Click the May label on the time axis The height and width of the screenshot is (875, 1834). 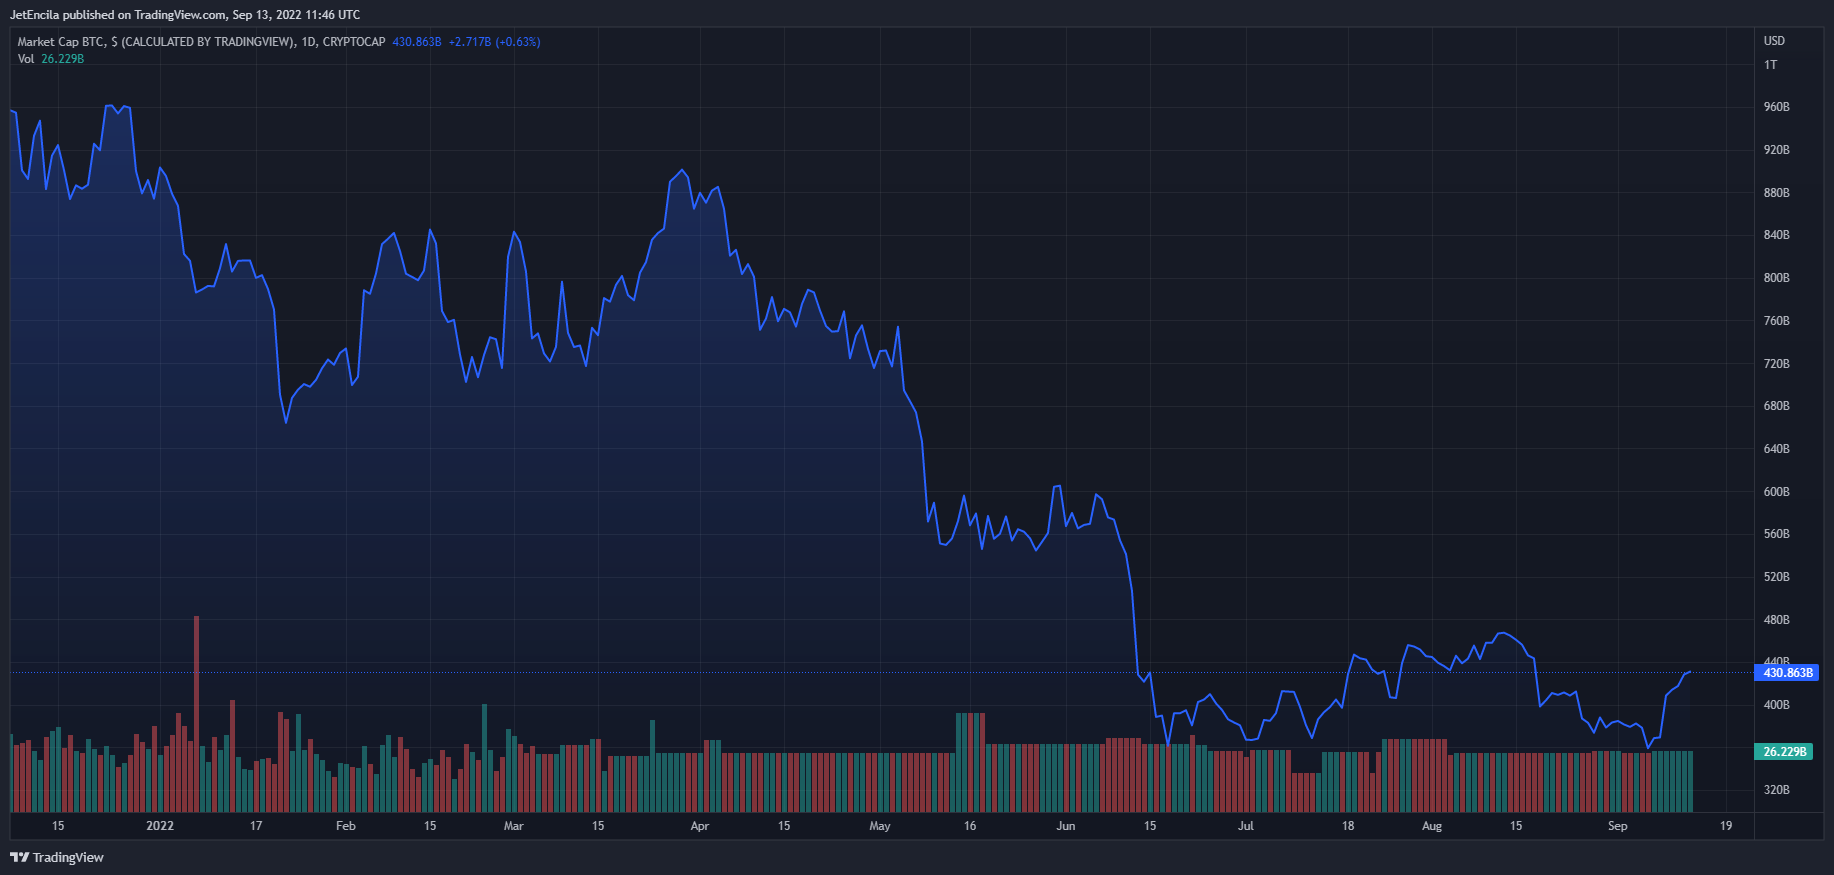pyautogui.click(x=880, y=826)
